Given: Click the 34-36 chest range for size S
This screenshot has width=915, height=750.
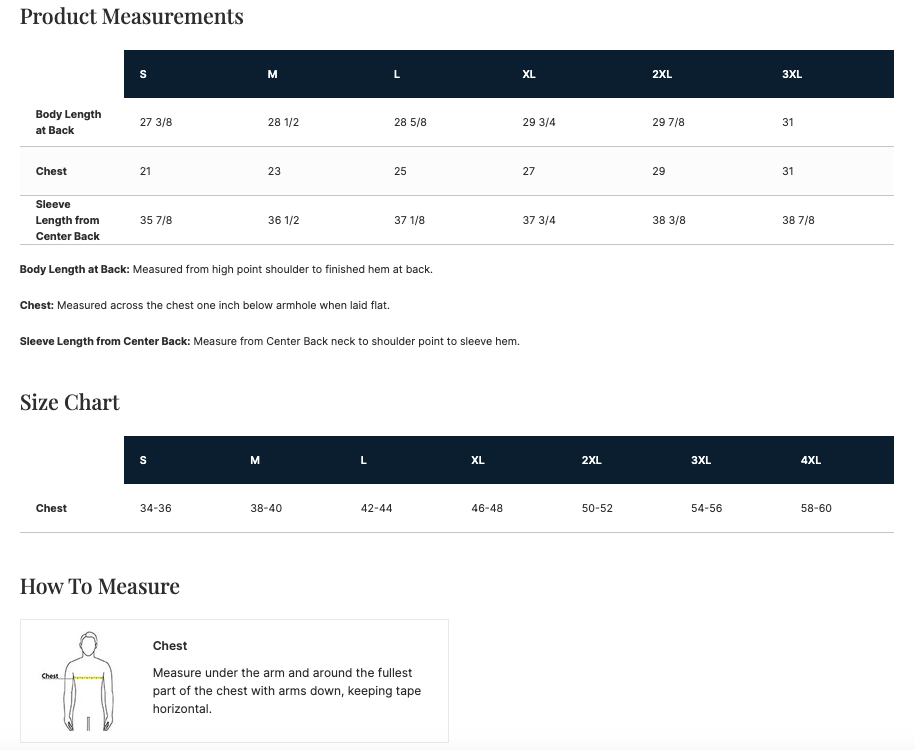Looking at the screenshot, I should pos(156,509).
